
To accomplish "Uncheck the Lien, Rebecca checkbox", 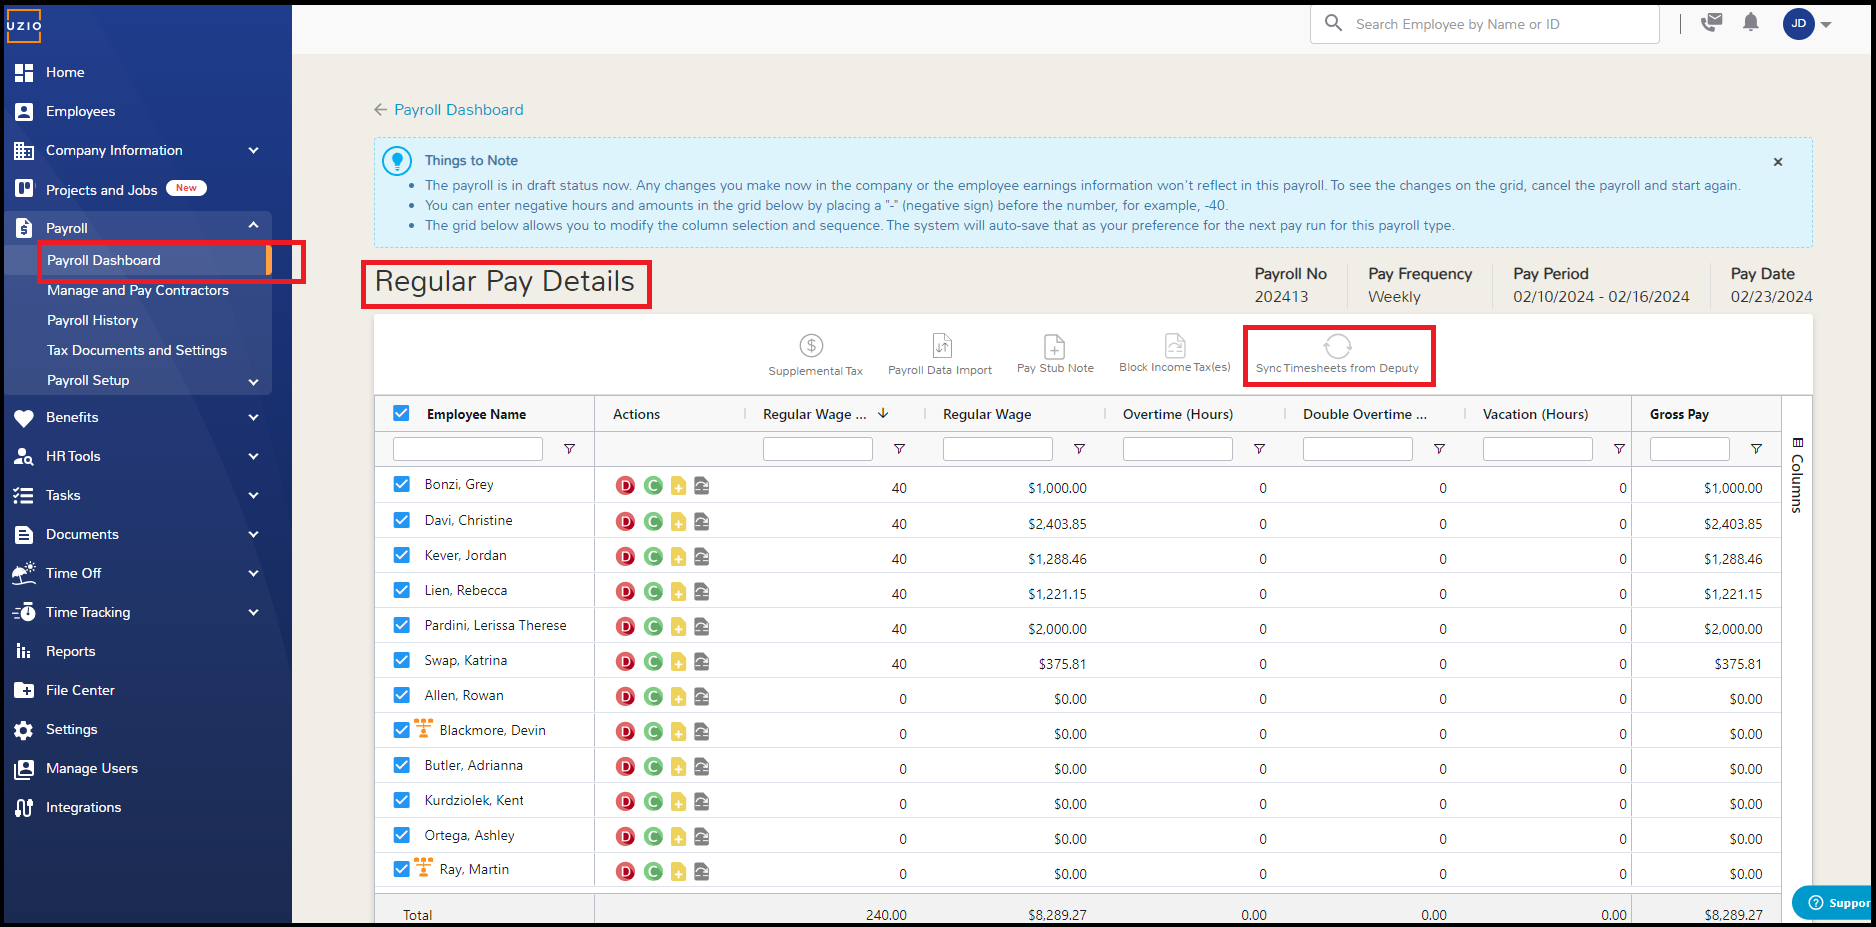I will point(401,590).
